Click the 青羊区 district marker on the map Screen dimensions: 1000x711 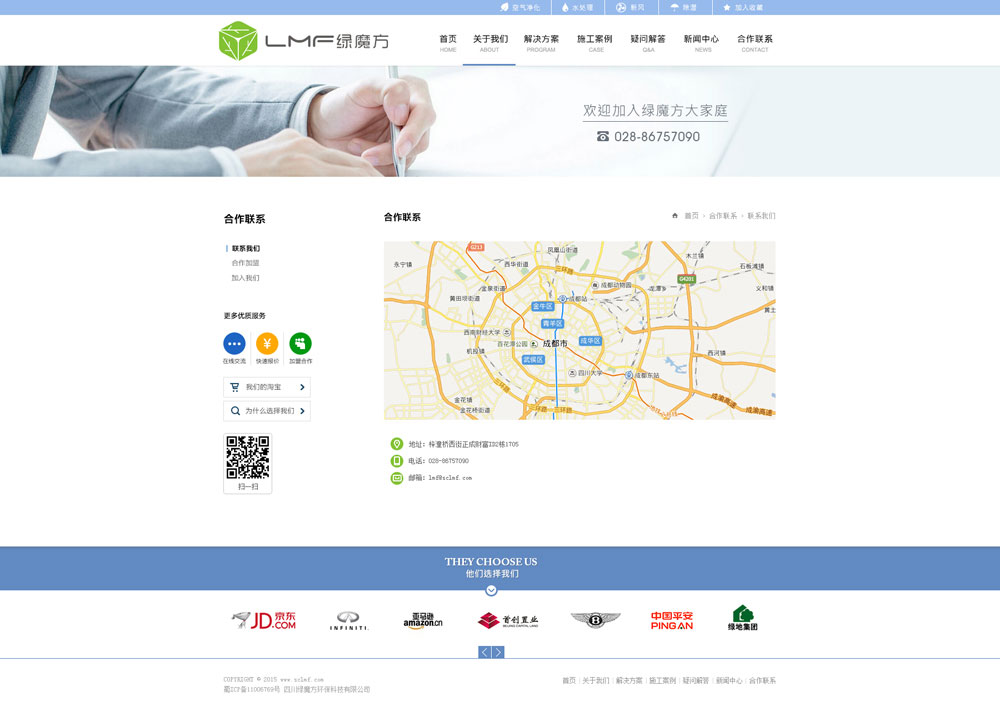(552, 323)
